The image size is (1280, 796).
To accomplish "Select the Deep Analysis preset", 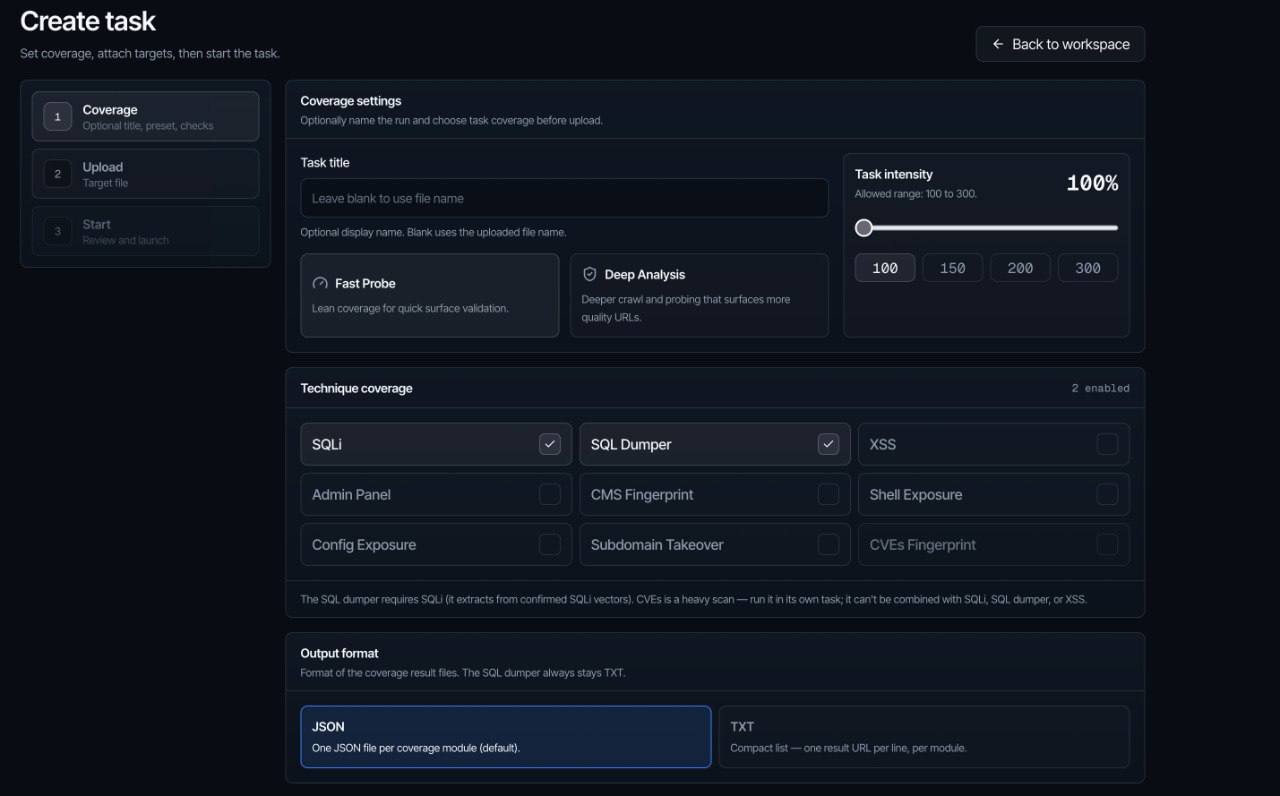I will (699, 295).
